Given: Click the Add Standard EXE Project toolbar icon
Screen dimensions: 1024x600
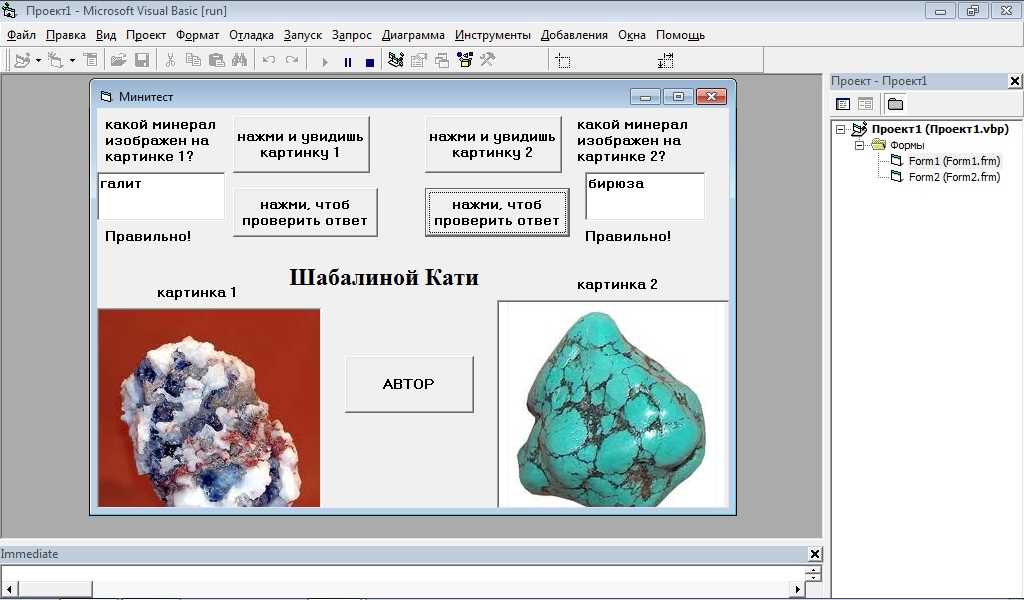Looking at the screenshot, I should click(x=22, y=61).
